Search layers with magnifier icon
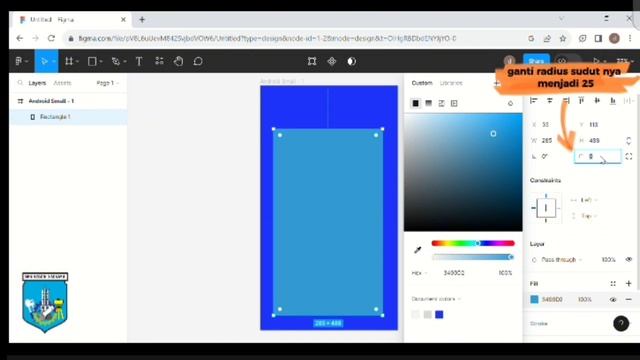 (x=20, y=83)
